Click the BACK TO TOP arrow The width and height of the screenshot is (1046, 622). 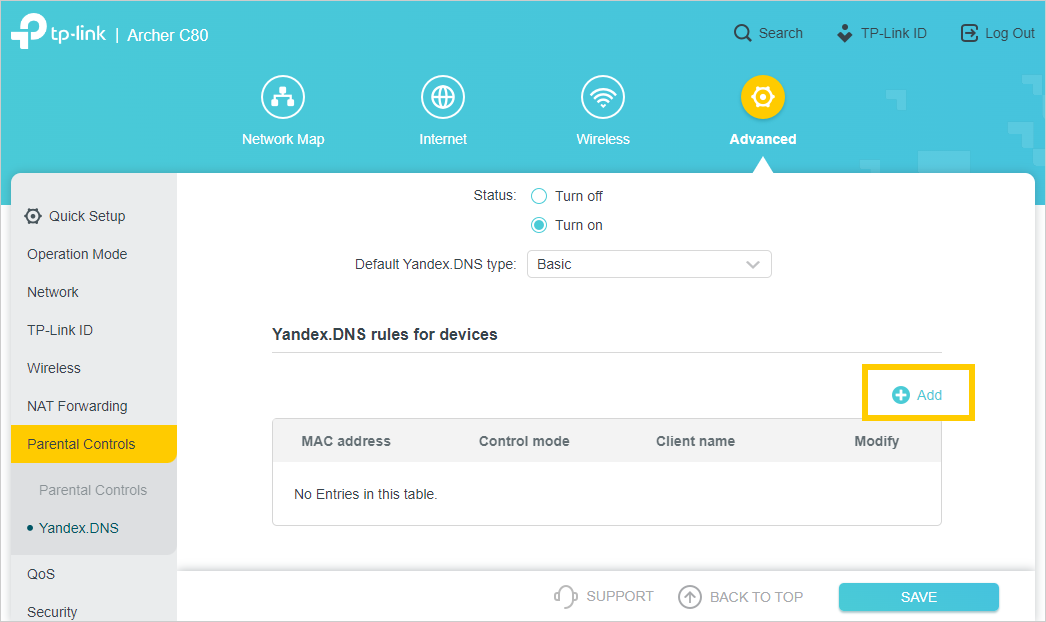pos(690,597)
